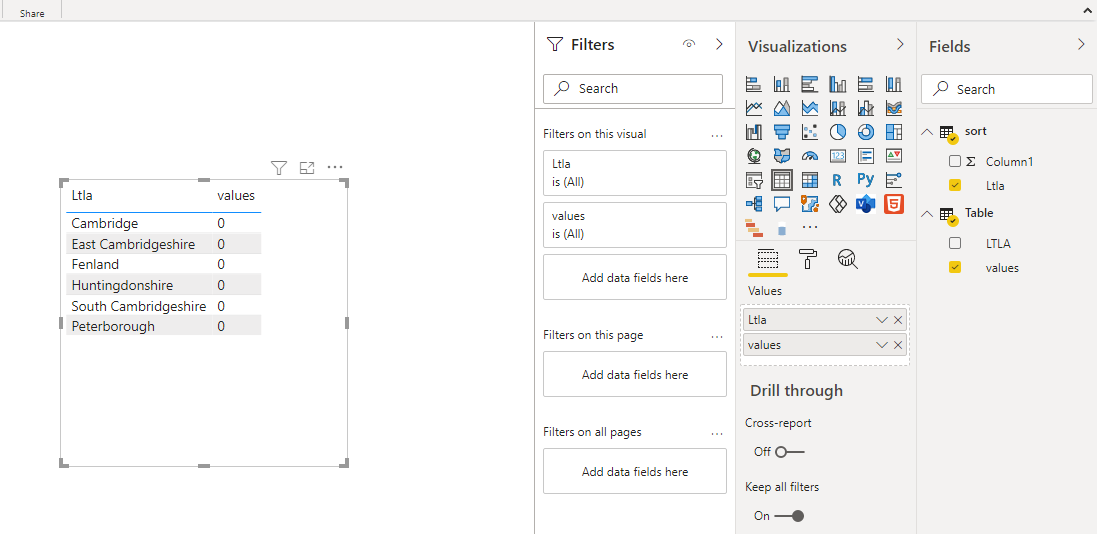Collapse the Table node in Fields
This screenshot has height=534, width=1097.
(x=927, y=213)
